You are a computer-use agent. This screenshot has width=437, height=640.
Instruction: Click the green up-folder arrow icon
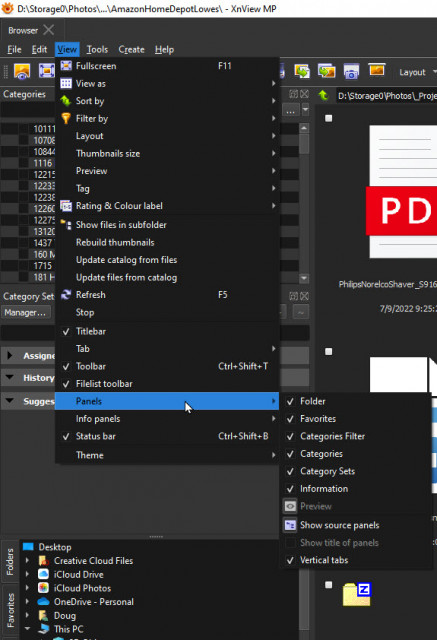[324, 96]
